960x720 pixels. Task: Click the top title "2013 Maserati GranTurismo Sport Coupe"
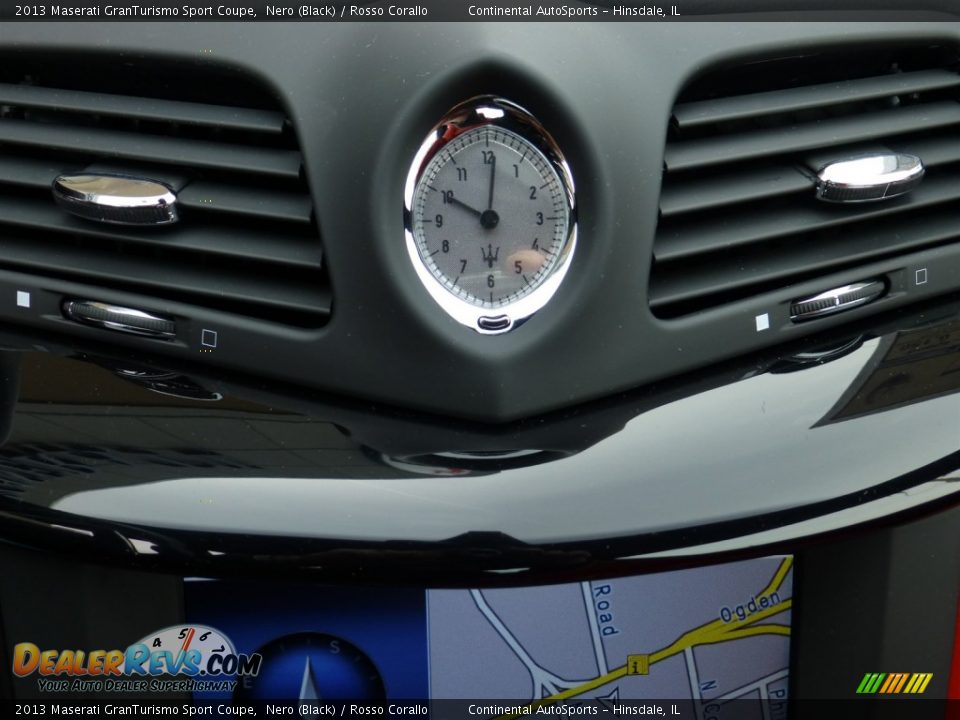coord(135,11)
